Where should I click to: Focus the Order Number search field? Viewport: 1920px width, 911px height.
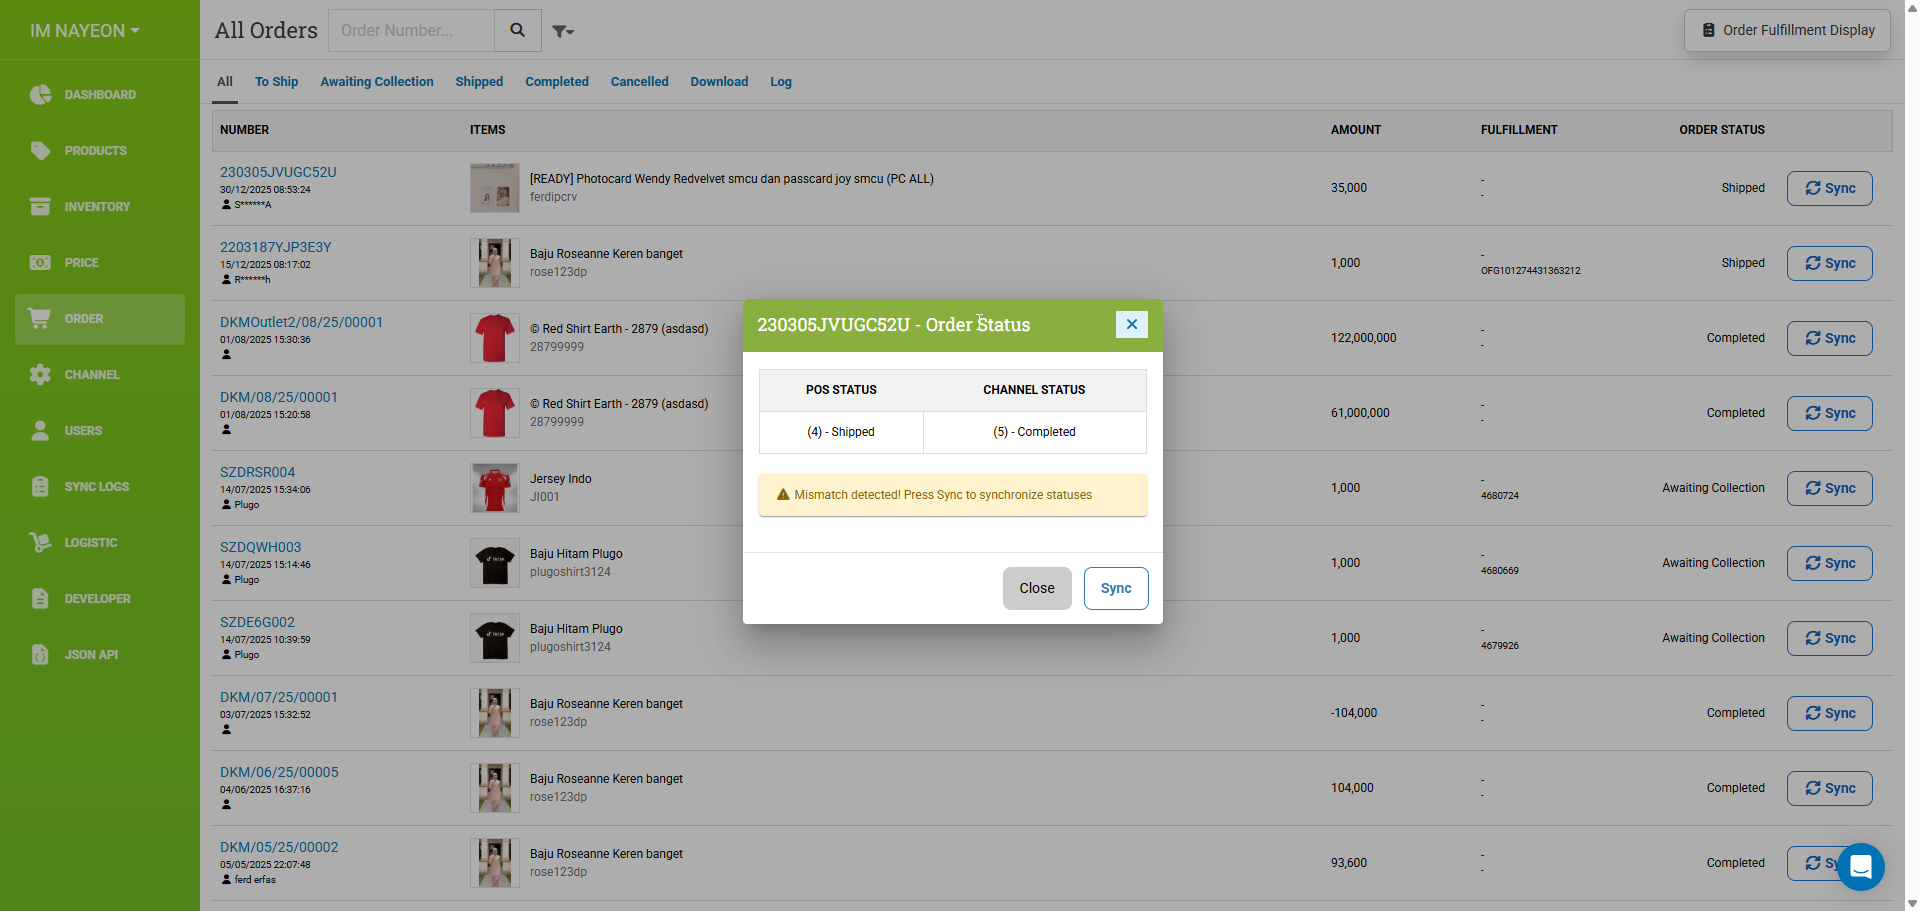coord(411,31)
